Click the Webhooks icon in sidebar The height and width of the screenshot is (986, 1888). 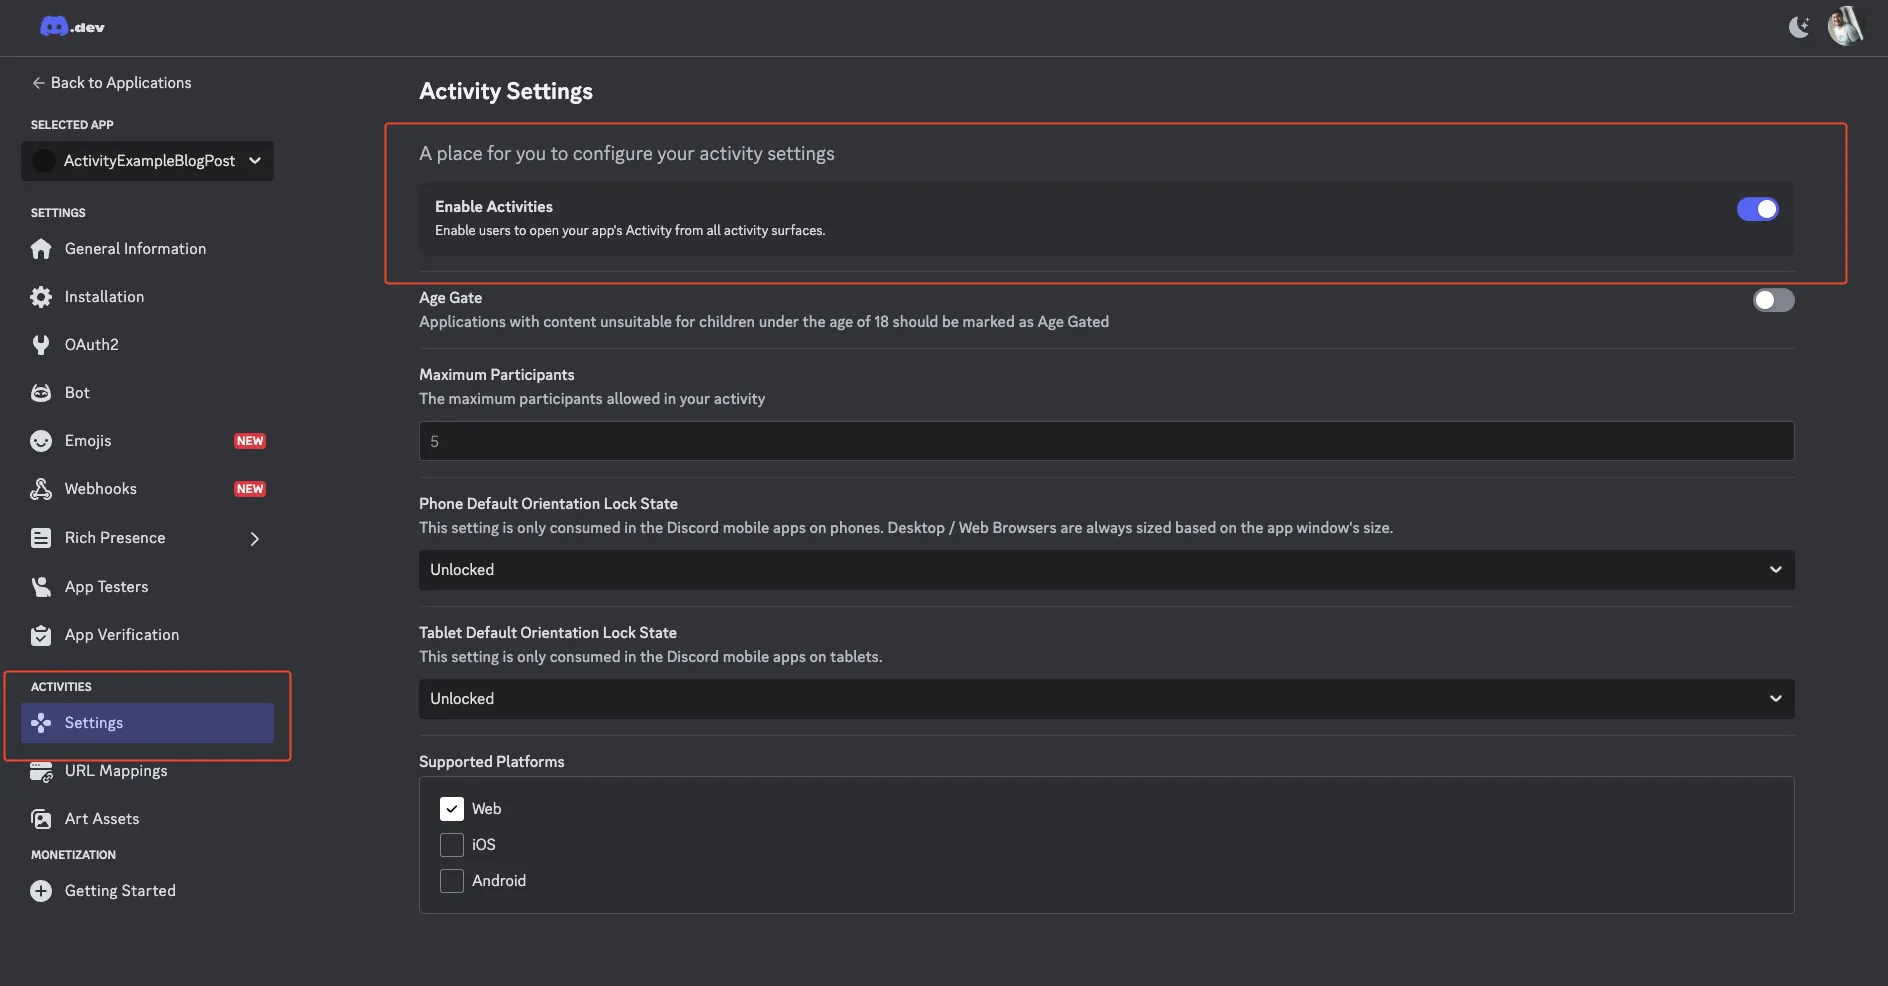coord(41,489)
